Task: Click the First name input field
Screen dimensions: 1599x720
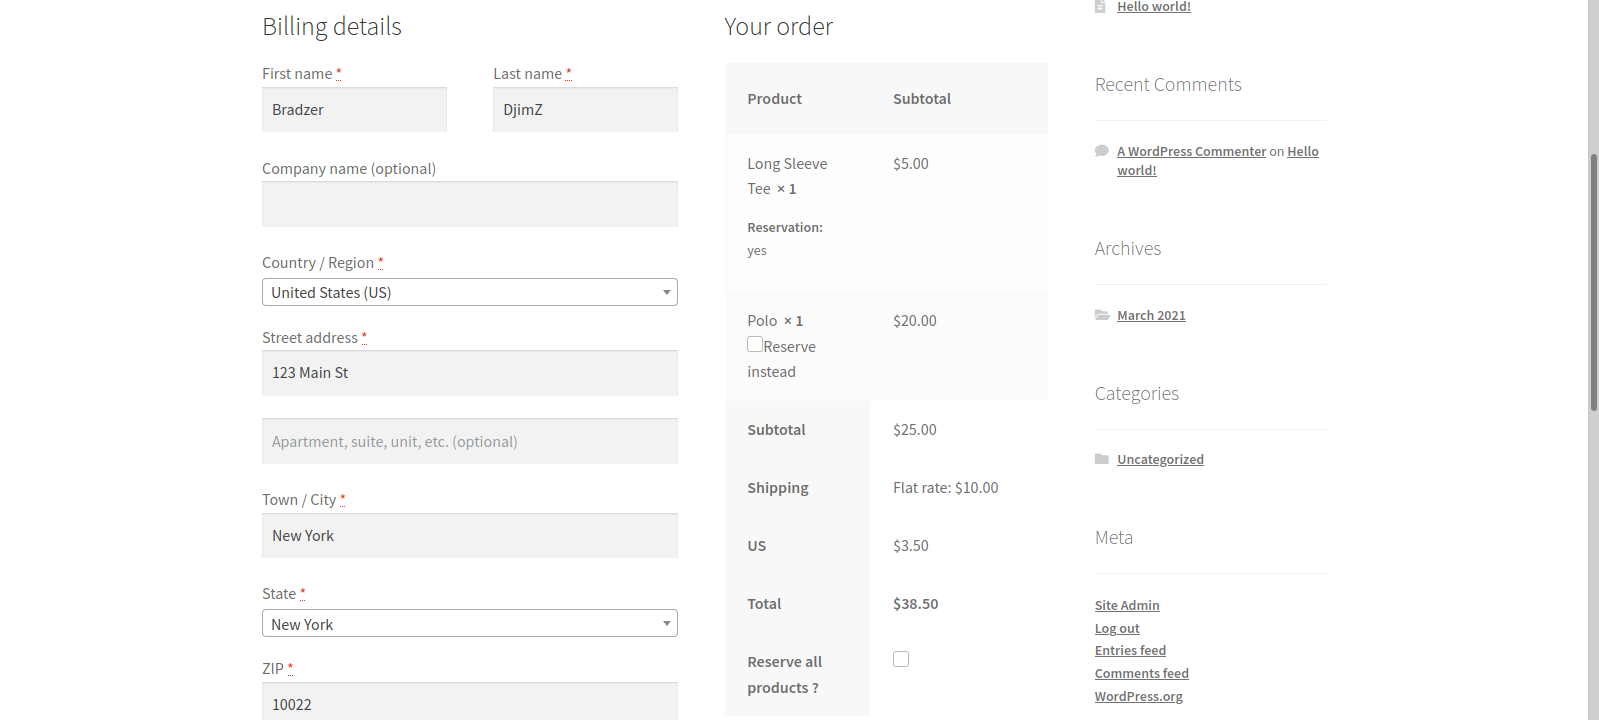Action: [354, 110]
